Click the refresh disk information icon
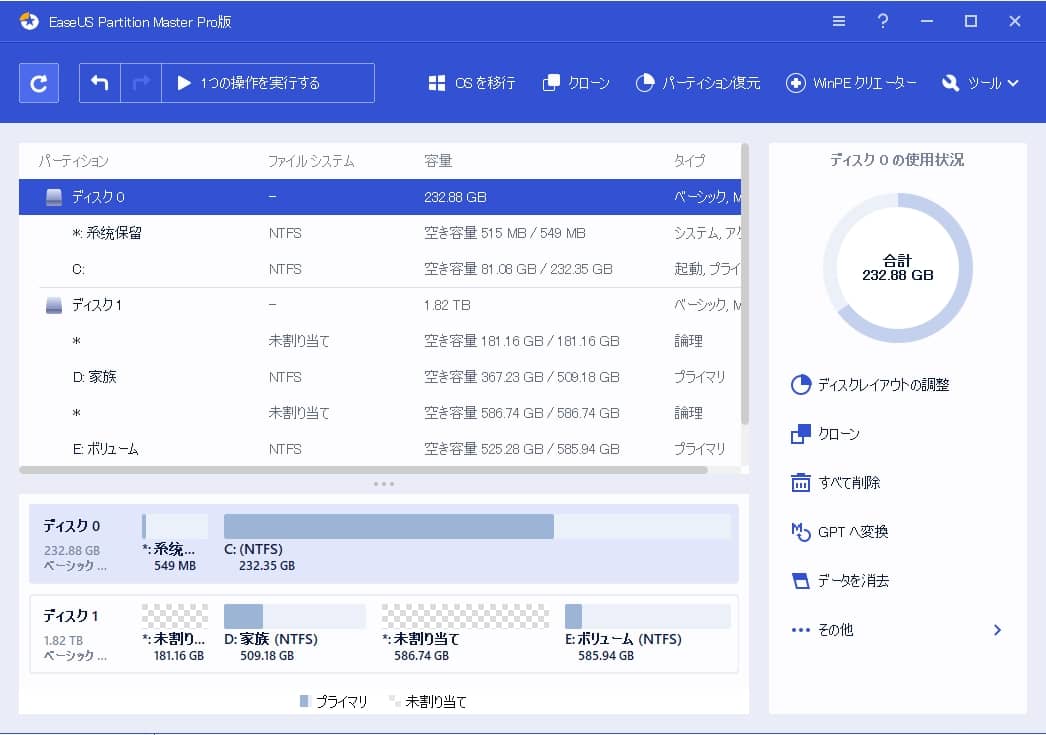Viewport: 1046px width, 735px height. pos(39,83)
